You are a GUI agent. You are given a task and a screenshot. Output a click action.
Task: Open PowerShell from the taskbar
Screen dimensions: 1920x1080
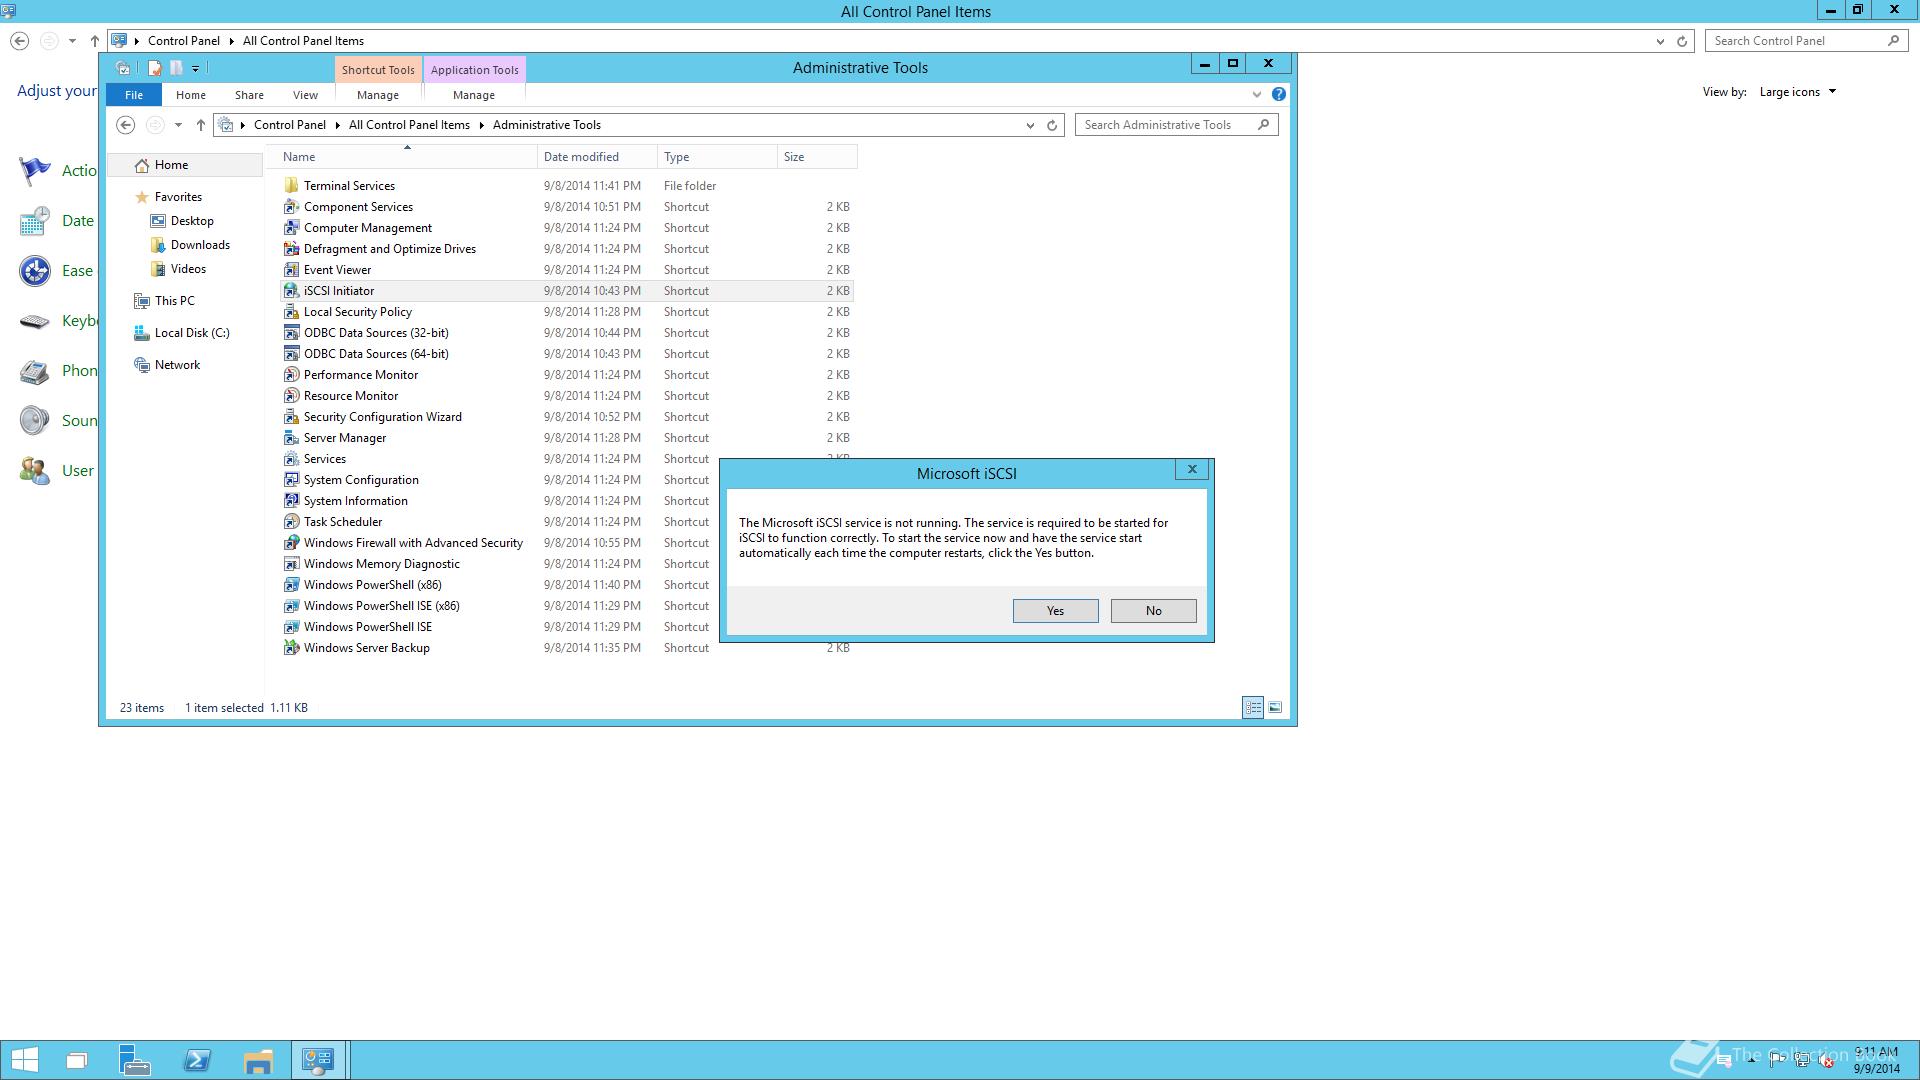pos(197,1060)
